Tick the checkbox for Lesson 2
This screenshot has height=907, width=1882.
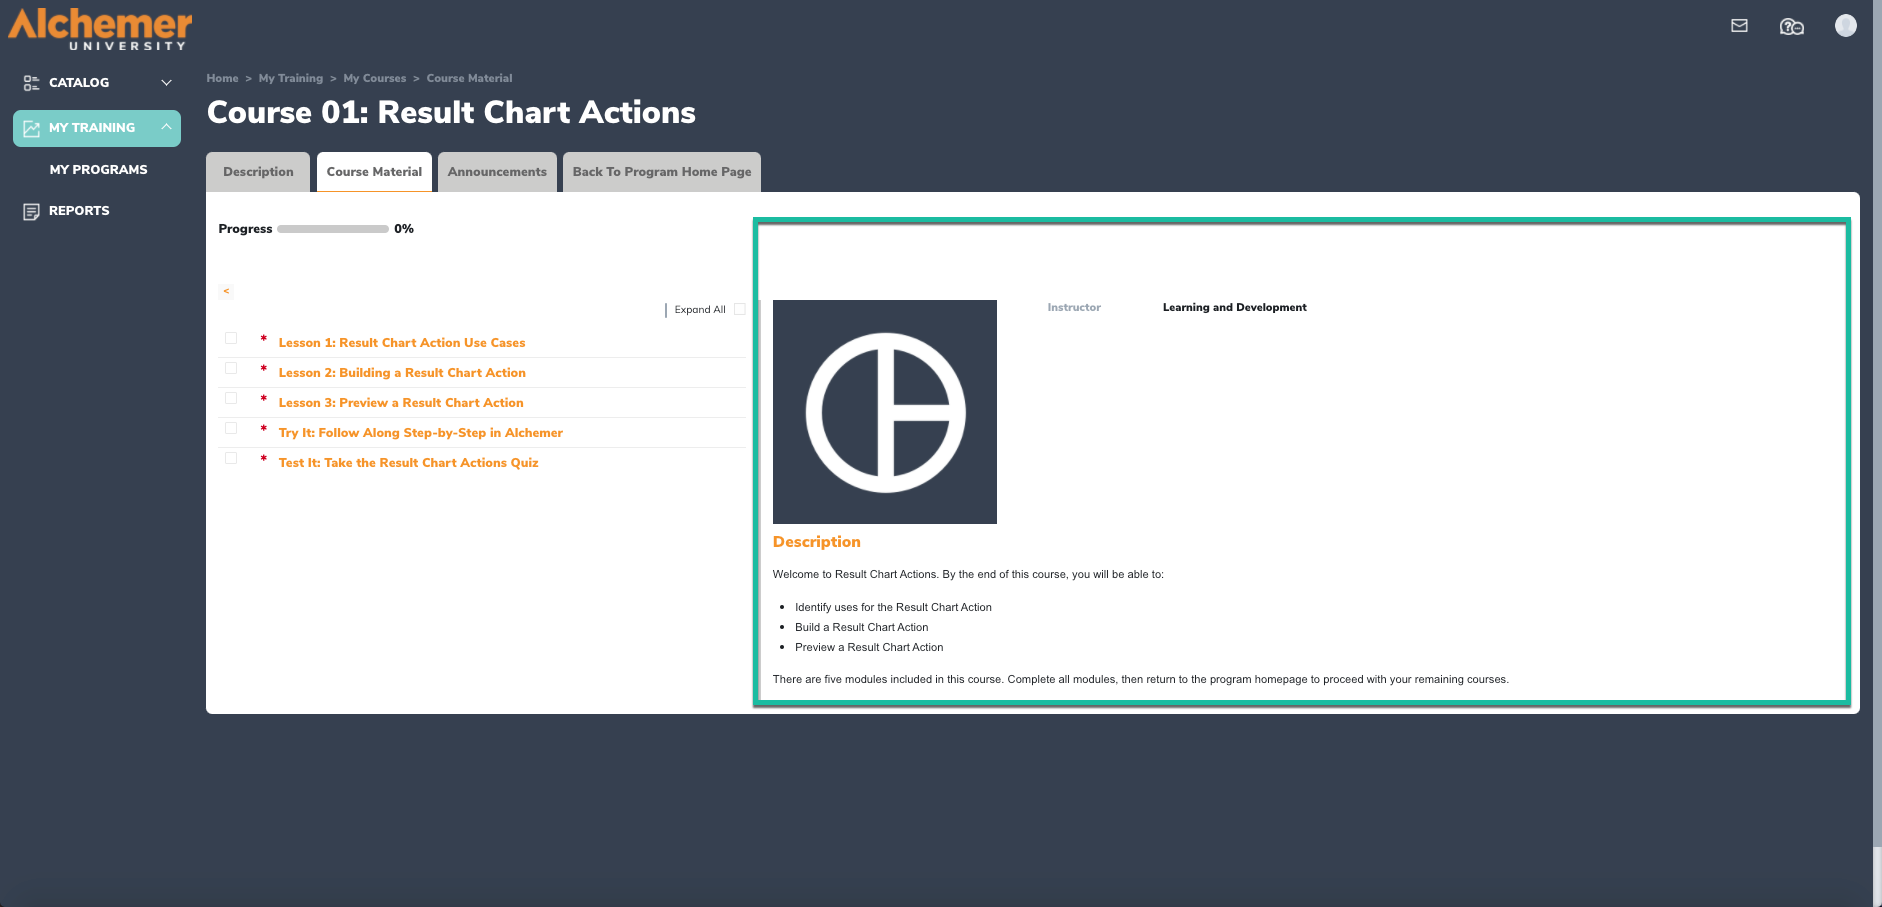[231, 368]
